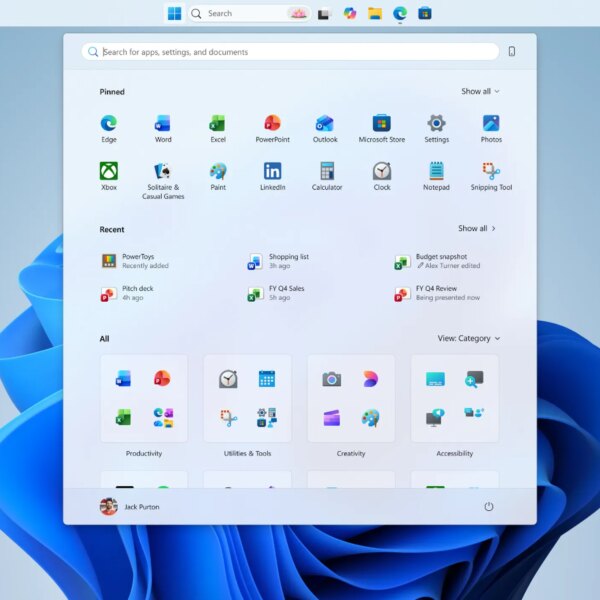Open Calendar in Utilities & Tools group
This screenshot has width=600, height=600.
tap(267, 379)
